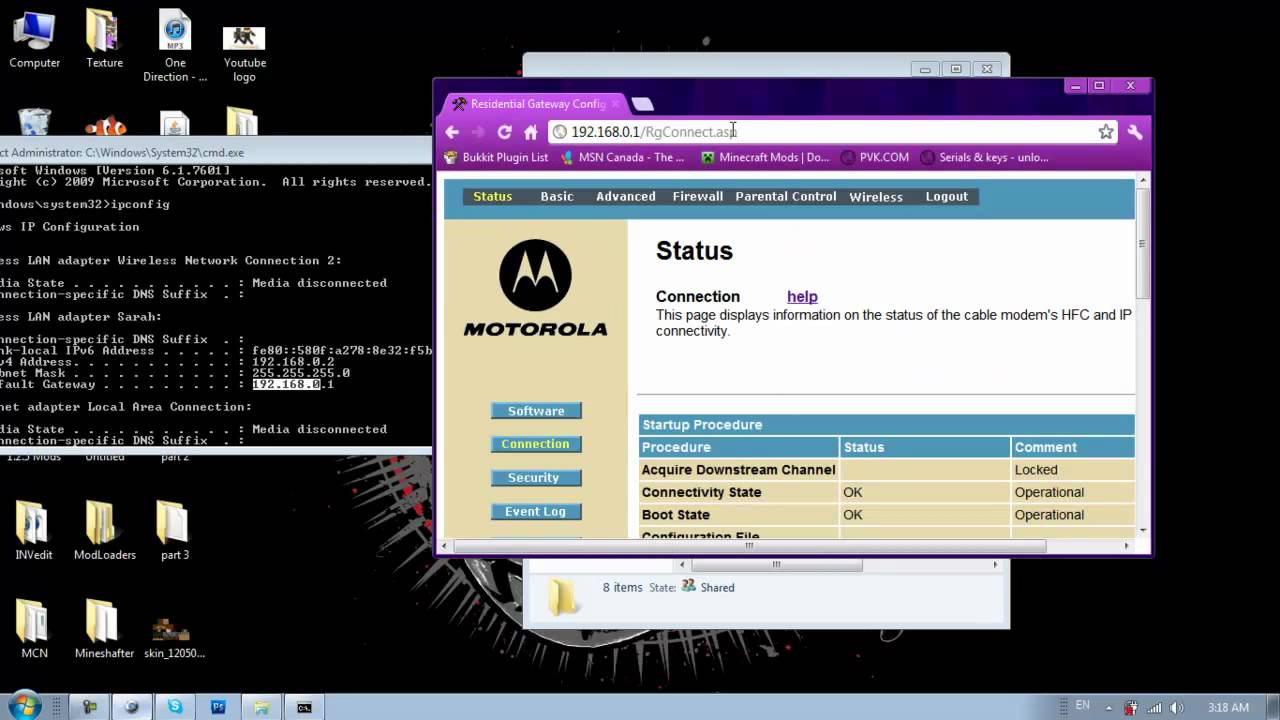Open Photoshop from the taskbar
Screen dimensions: 1280x720
[218, 707]
